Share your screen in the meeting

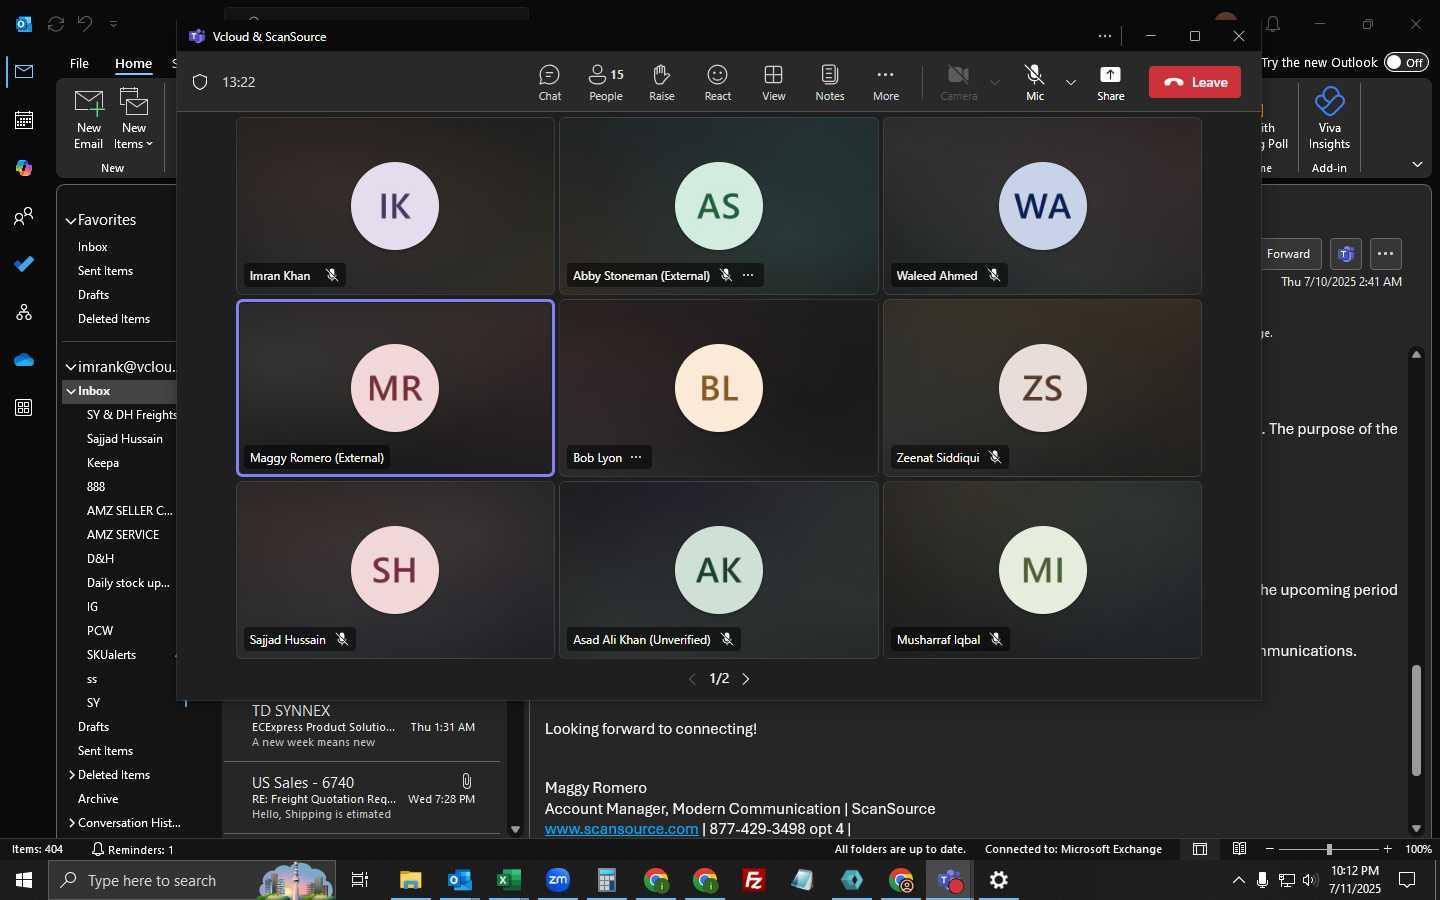[x=1110, y=82]
